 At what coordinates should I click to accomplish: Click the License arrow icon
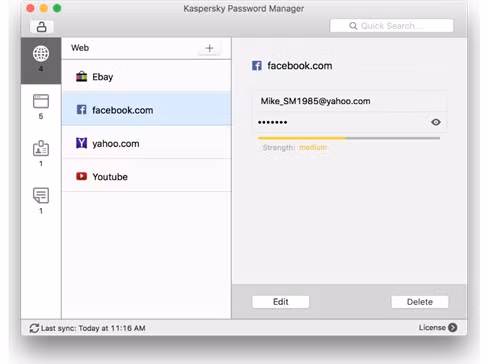tap(453, 327)
